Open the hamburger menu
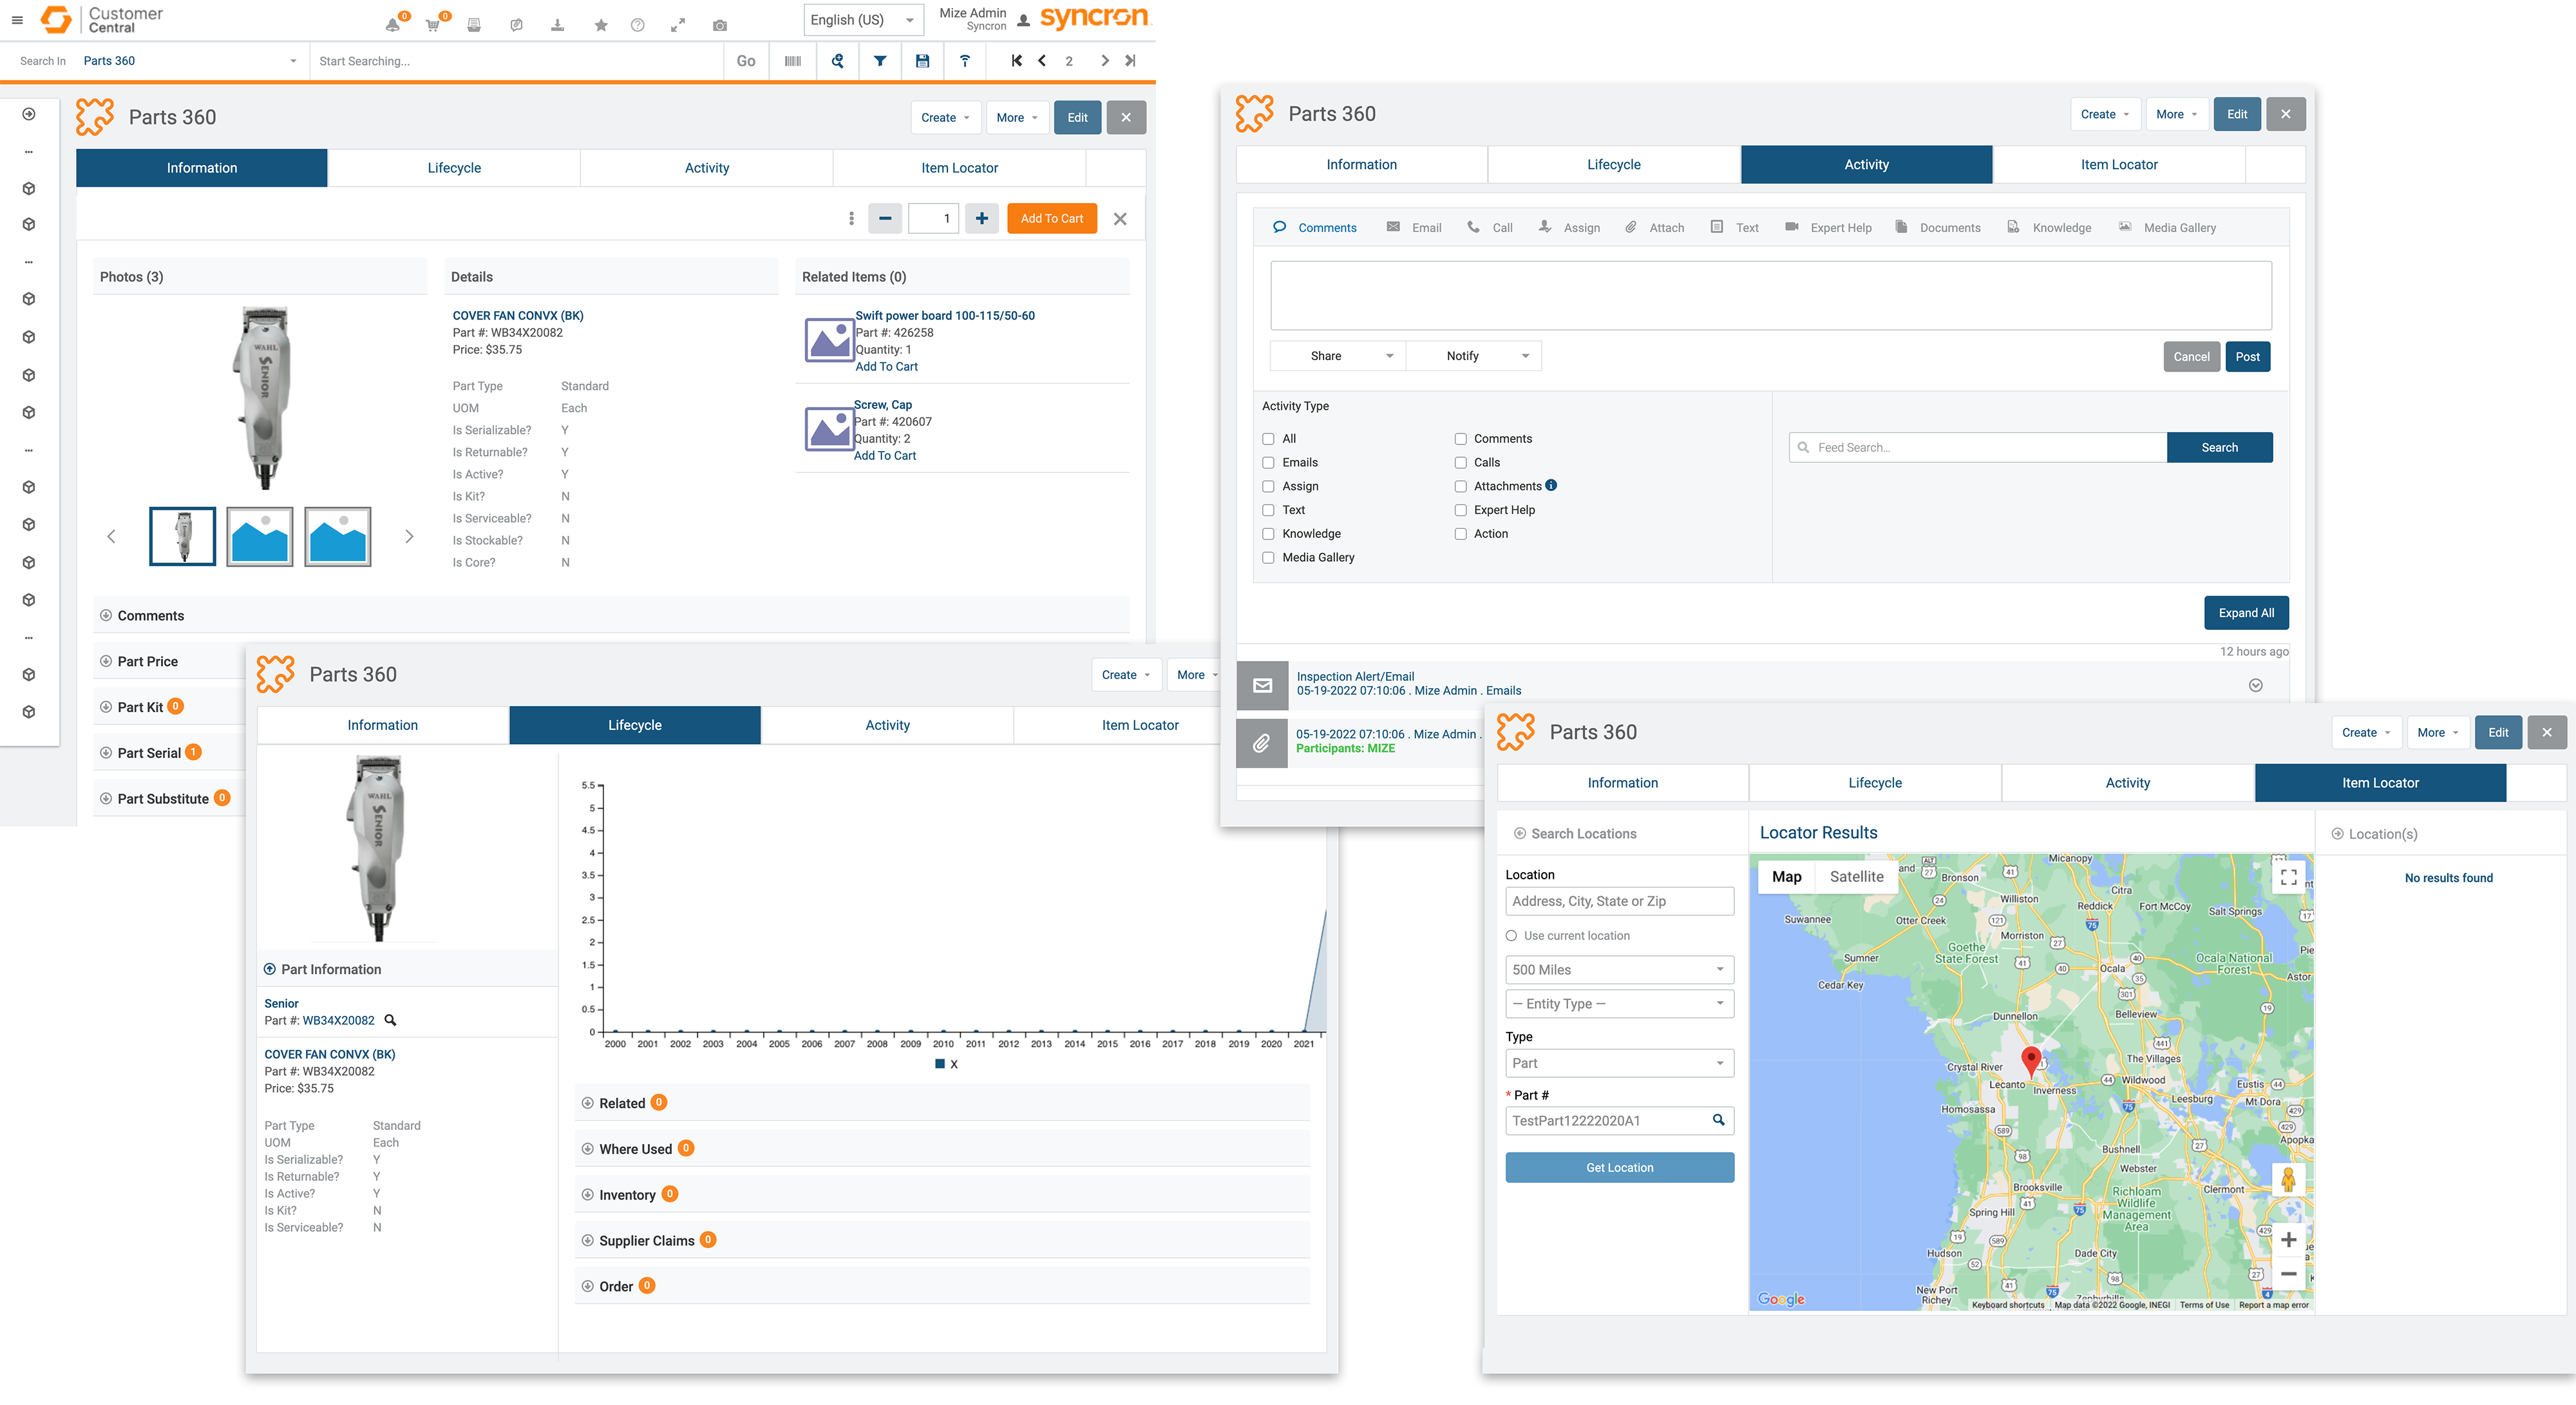The image size is (2576, 1405). pyautogui.click(x=17, y=20)
